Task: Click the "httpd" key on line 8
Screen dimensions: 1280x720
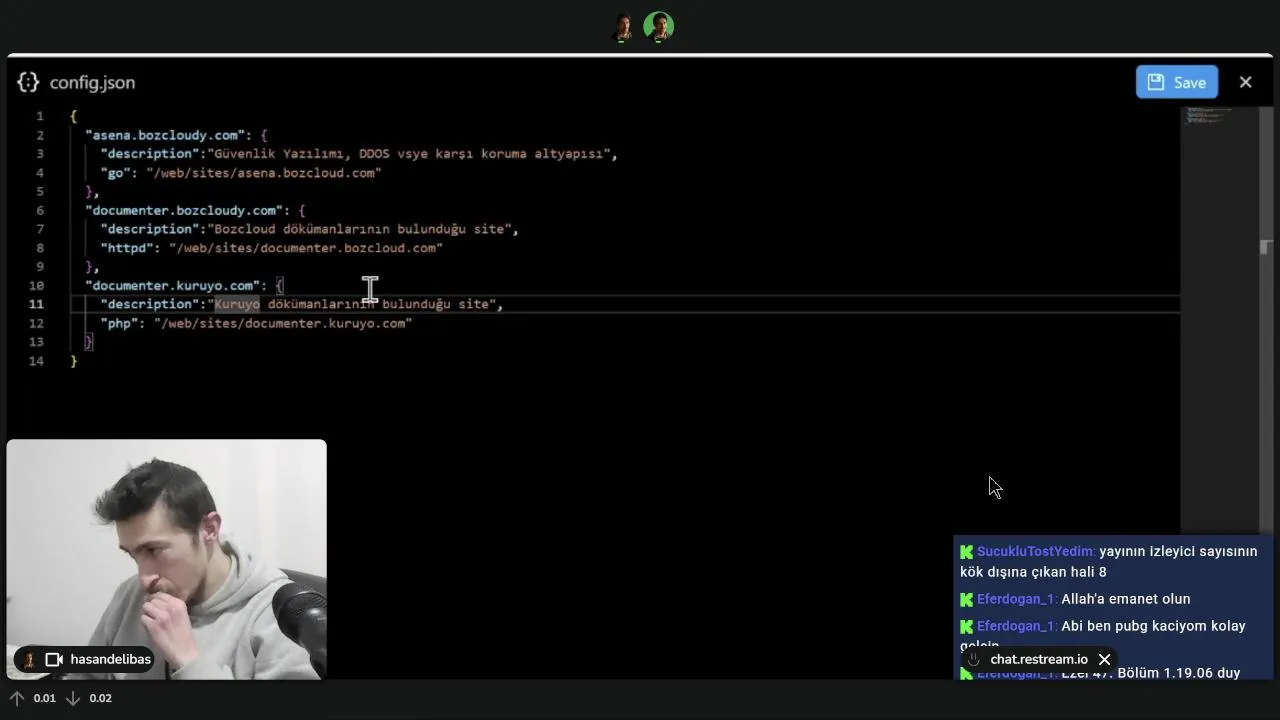Action: pos(127,248)
